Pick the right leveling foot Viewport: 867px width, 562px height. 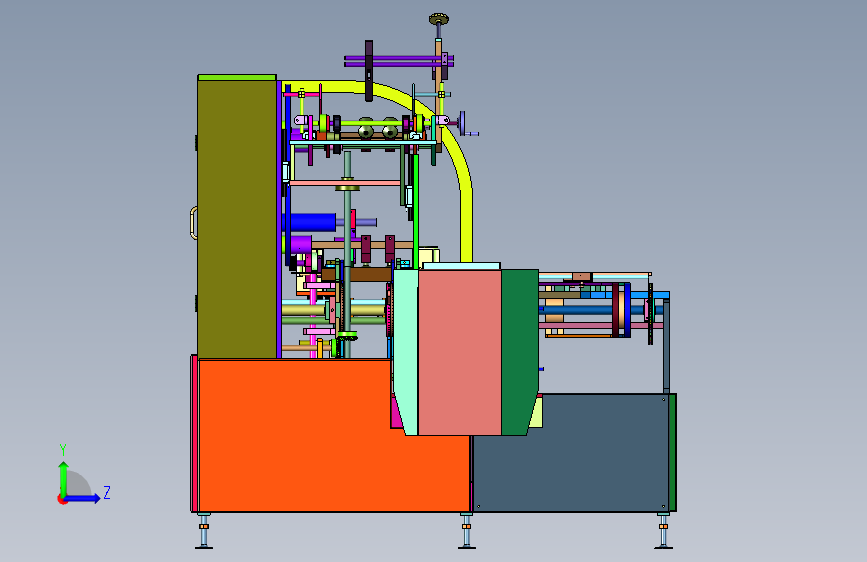tap(664, 531)
